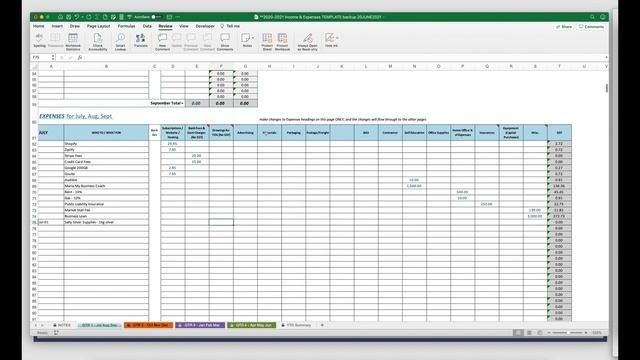Click the search magnifier in title bar
Image resolution: width=640 pixels, height=360 pixels.
592,17
